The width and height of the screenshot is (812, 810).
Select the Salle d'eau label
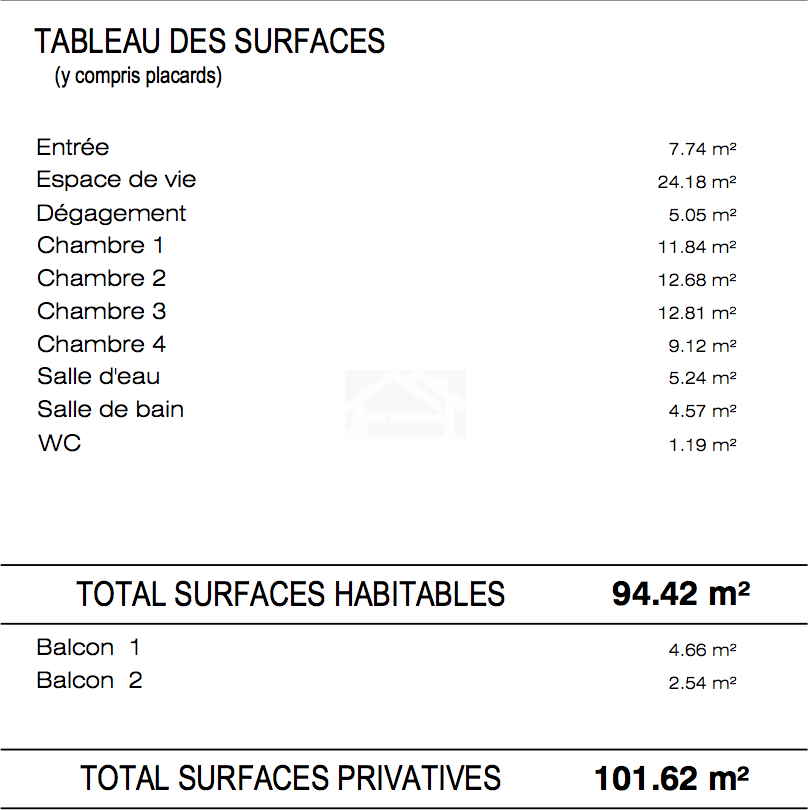(x=98, y=377)
